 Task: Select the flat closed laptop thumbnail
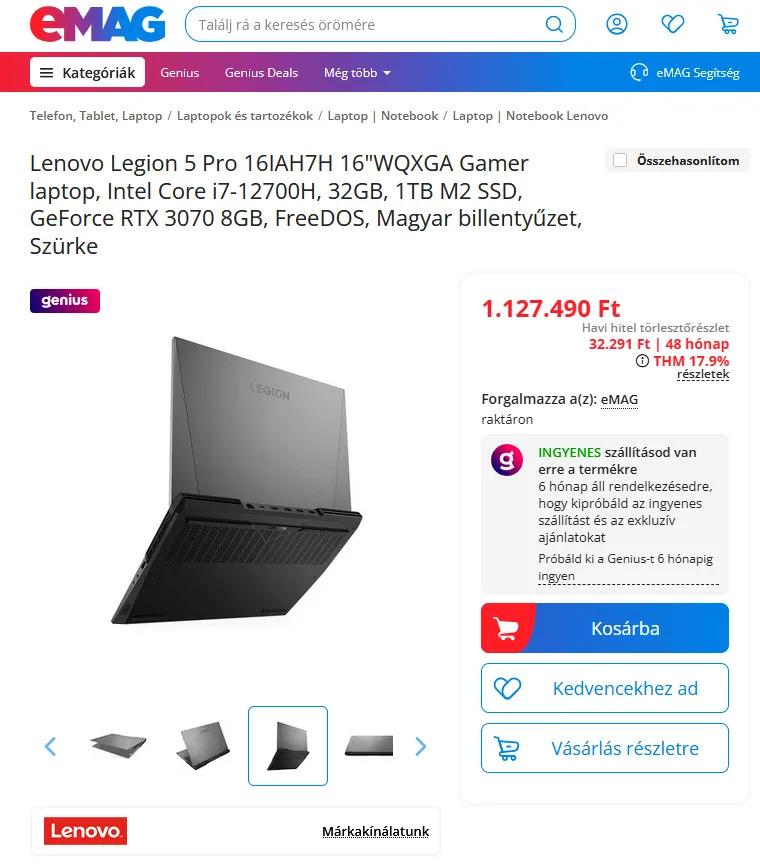tap(369, 746)
